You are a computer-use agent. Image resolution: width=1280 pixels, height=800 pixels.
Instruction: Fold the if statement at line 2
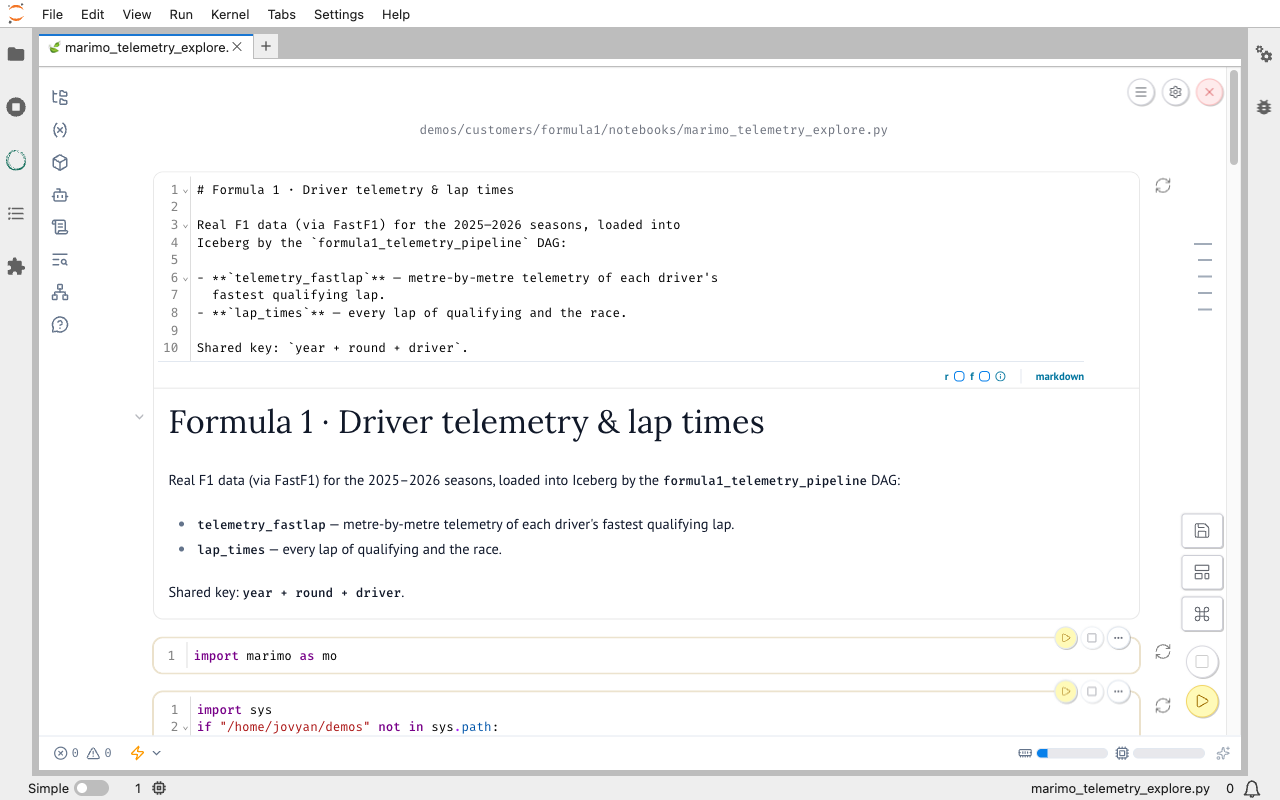point(187,727)
